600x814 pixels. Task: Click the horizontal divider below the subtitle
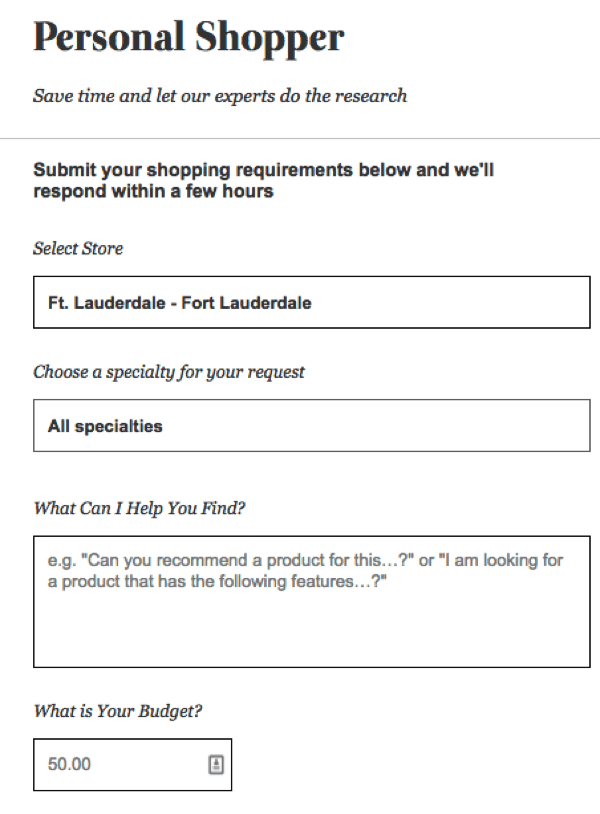click(x=300, y=139)
